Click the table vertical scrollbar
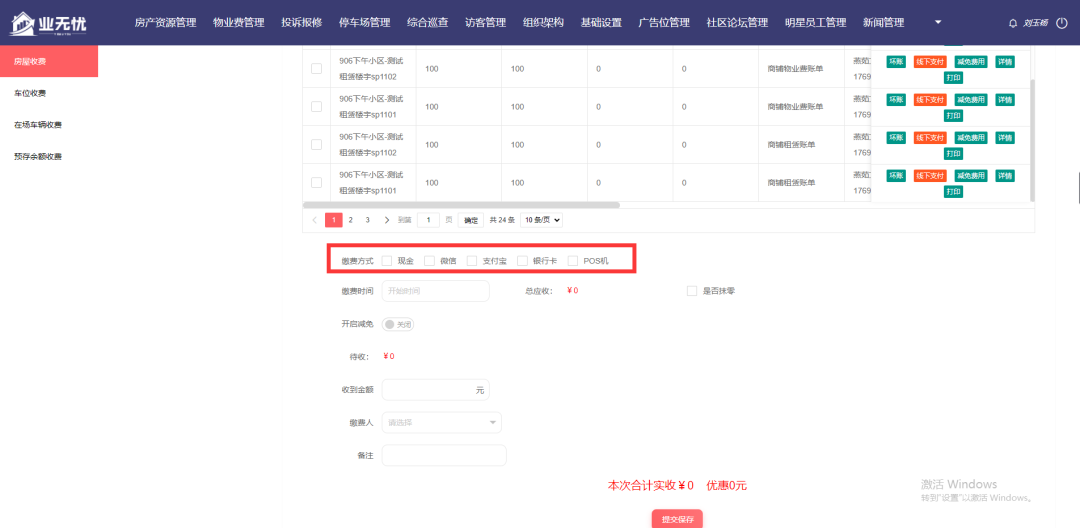Image resolution: width=1080 pixels, height=528 pixels. pyautogui.click(x=1032, y=140)
